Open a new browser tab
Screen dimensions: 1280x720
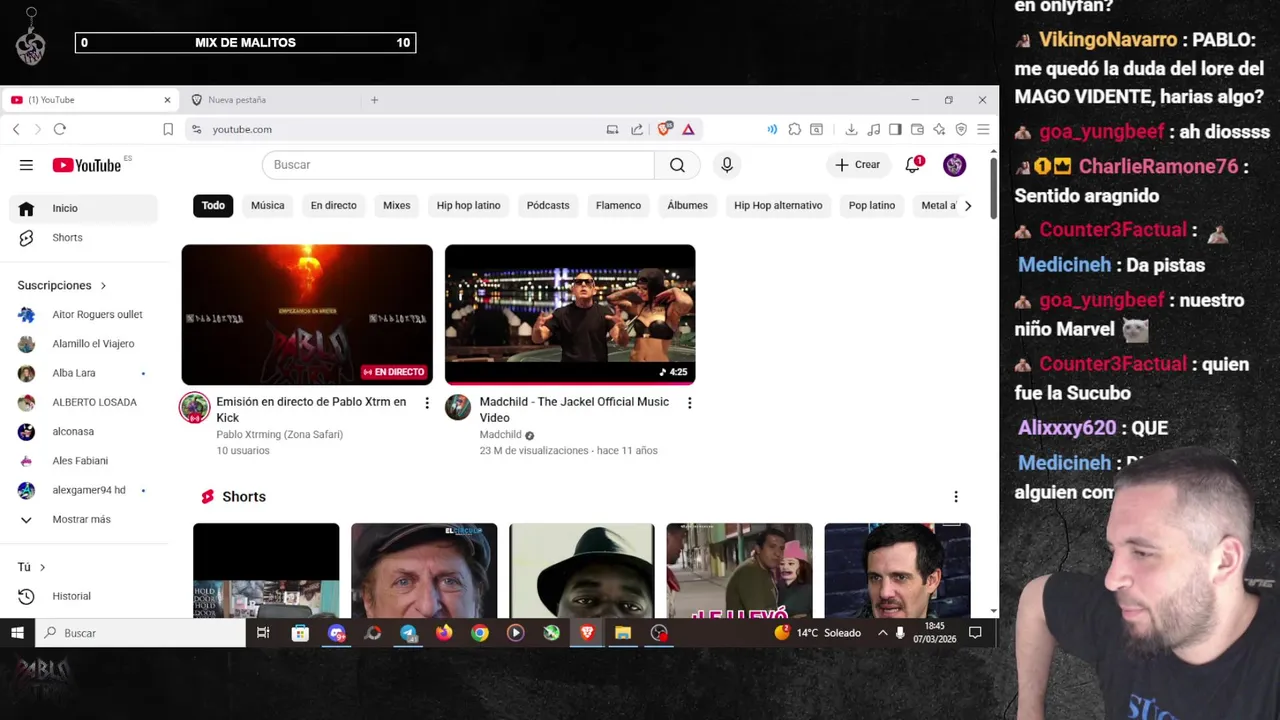pos(375,100)
